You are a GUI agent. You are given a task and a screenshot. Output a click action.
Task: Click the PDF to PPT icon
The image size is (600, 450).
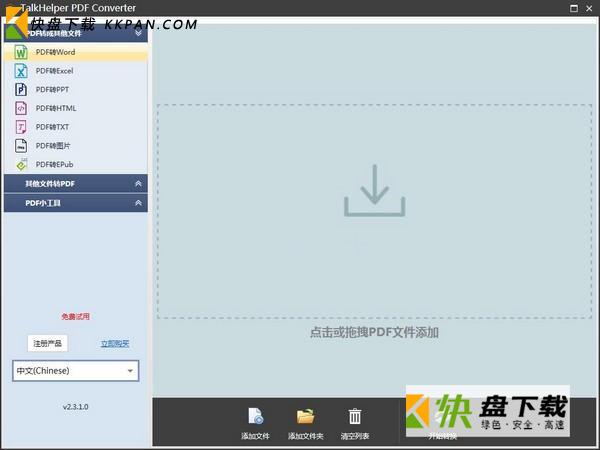[x=21, y=90]
